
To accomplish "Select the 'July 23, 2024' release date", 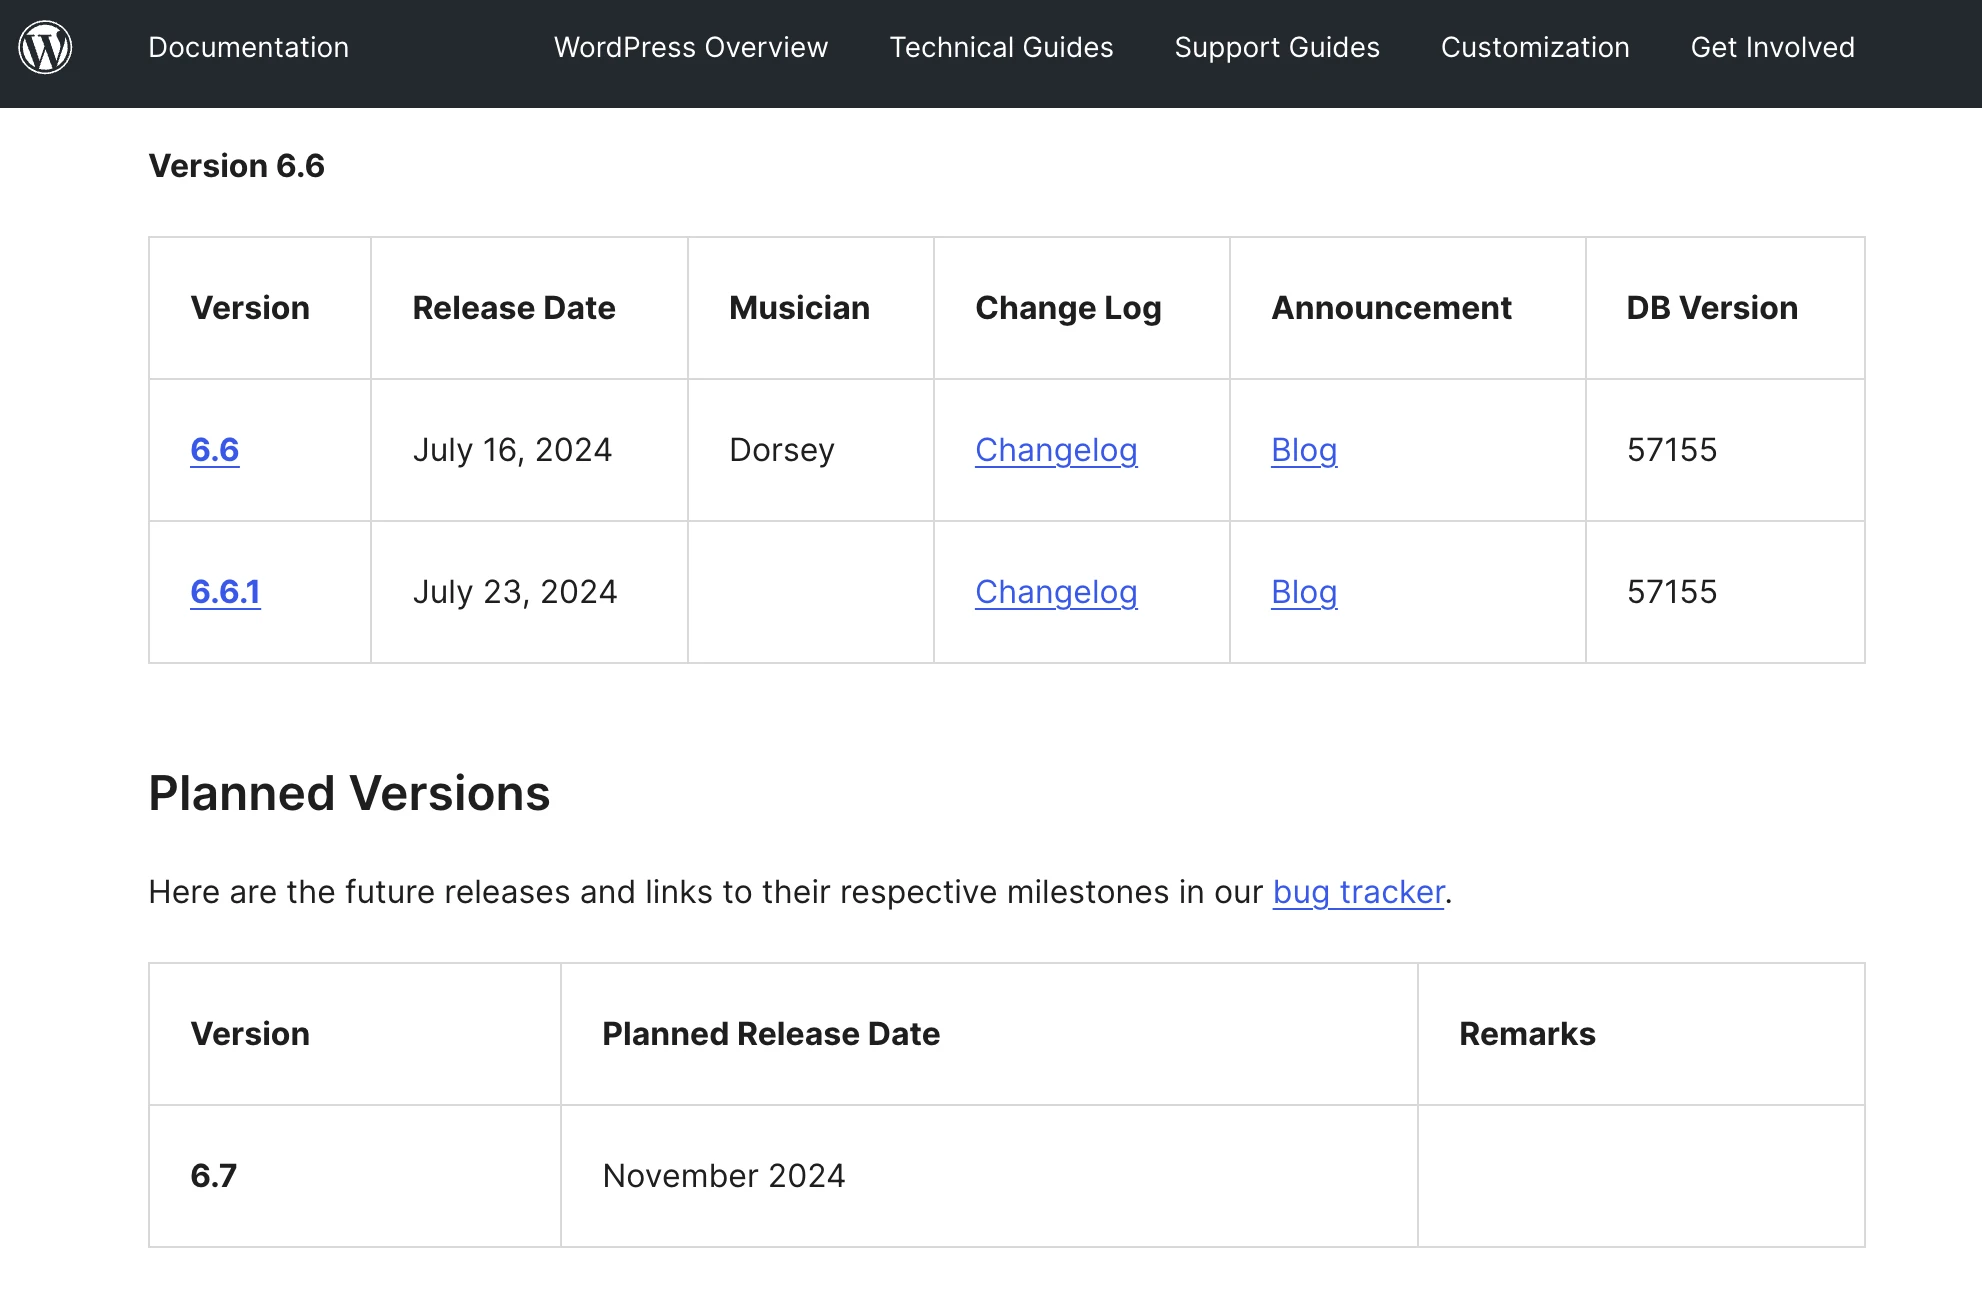I will [515, 592].
